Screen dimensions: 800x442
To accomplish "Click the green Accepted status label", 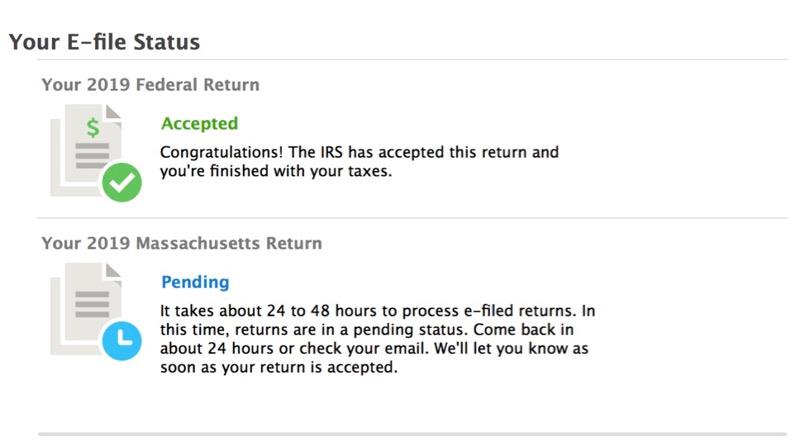I will pos(199,124).
